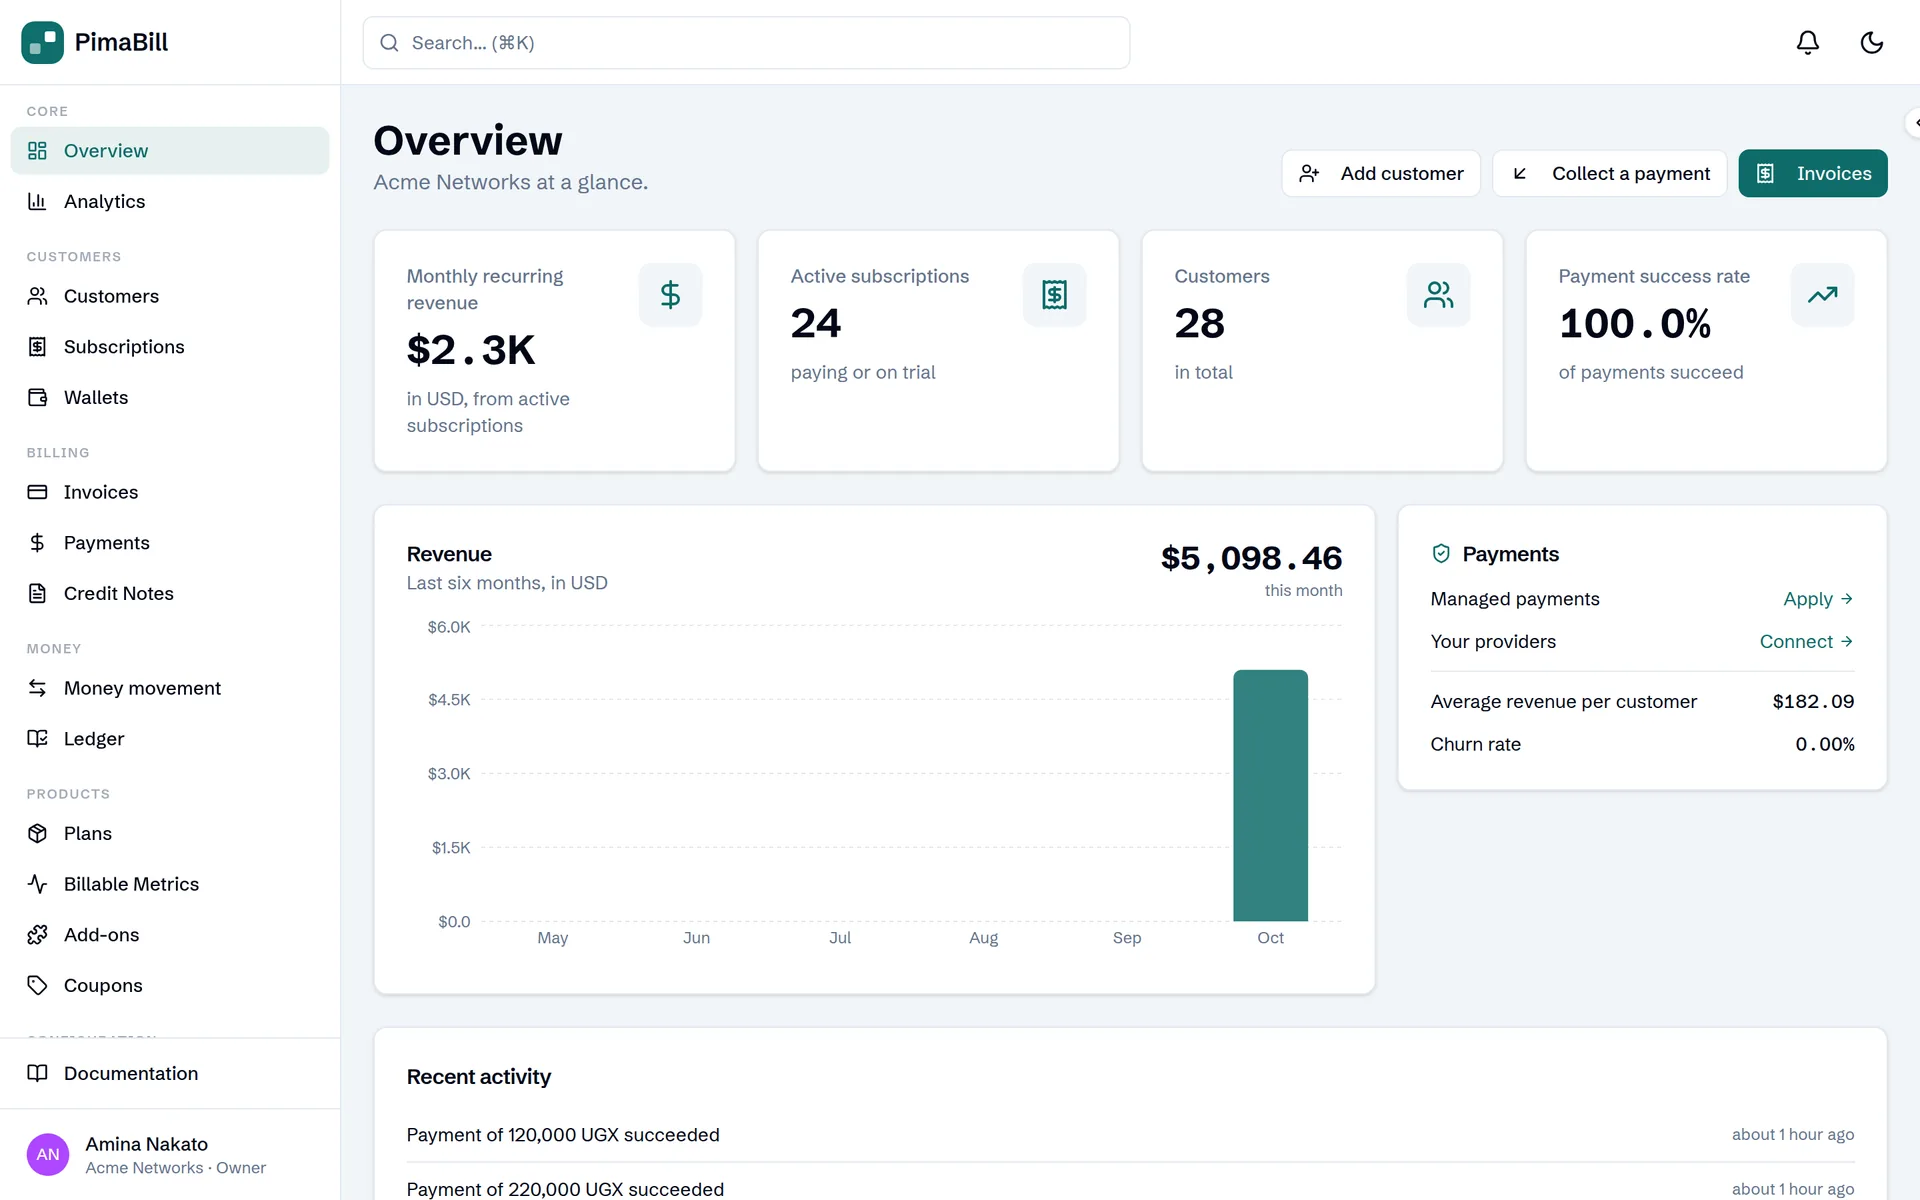
Task: Go to Analytics page
Action: 170,201
